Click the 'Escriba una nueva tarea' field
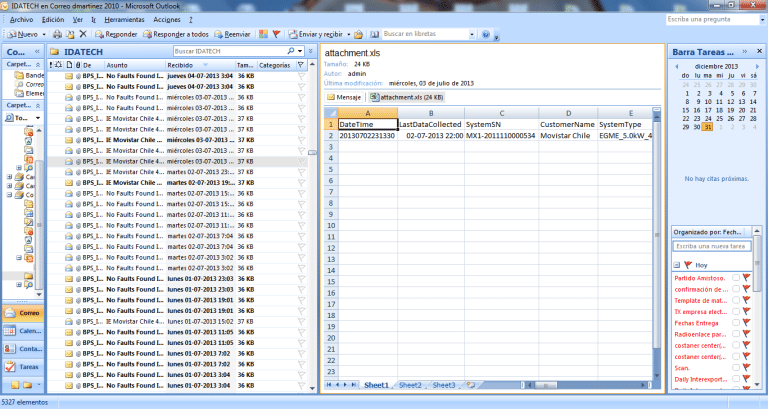Image resolution: width=768 pixels, height=409 pixels. [x=710, y=246]
